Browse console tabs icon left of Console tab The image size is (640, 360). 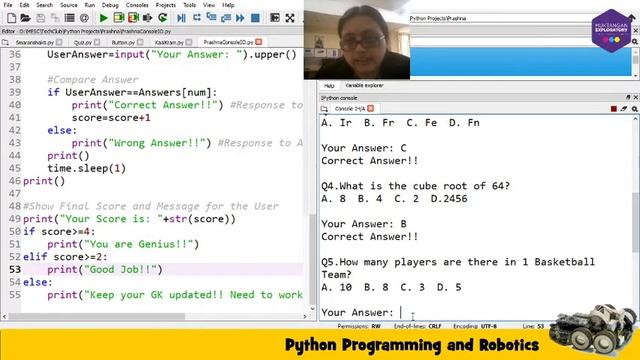[x=324, y=109]
